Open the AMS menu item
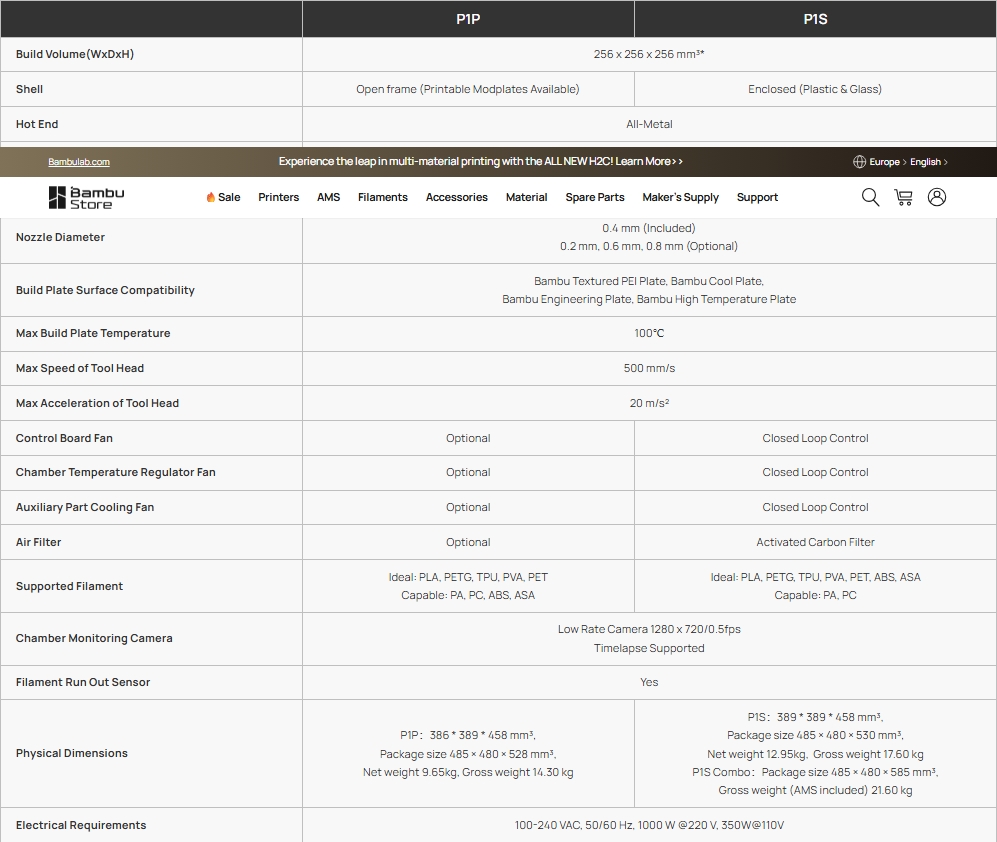 coord(328,198)
